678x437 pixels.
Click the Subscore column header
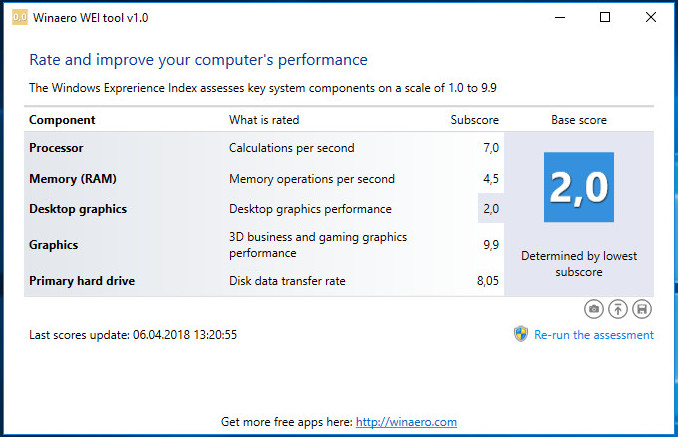474,120
